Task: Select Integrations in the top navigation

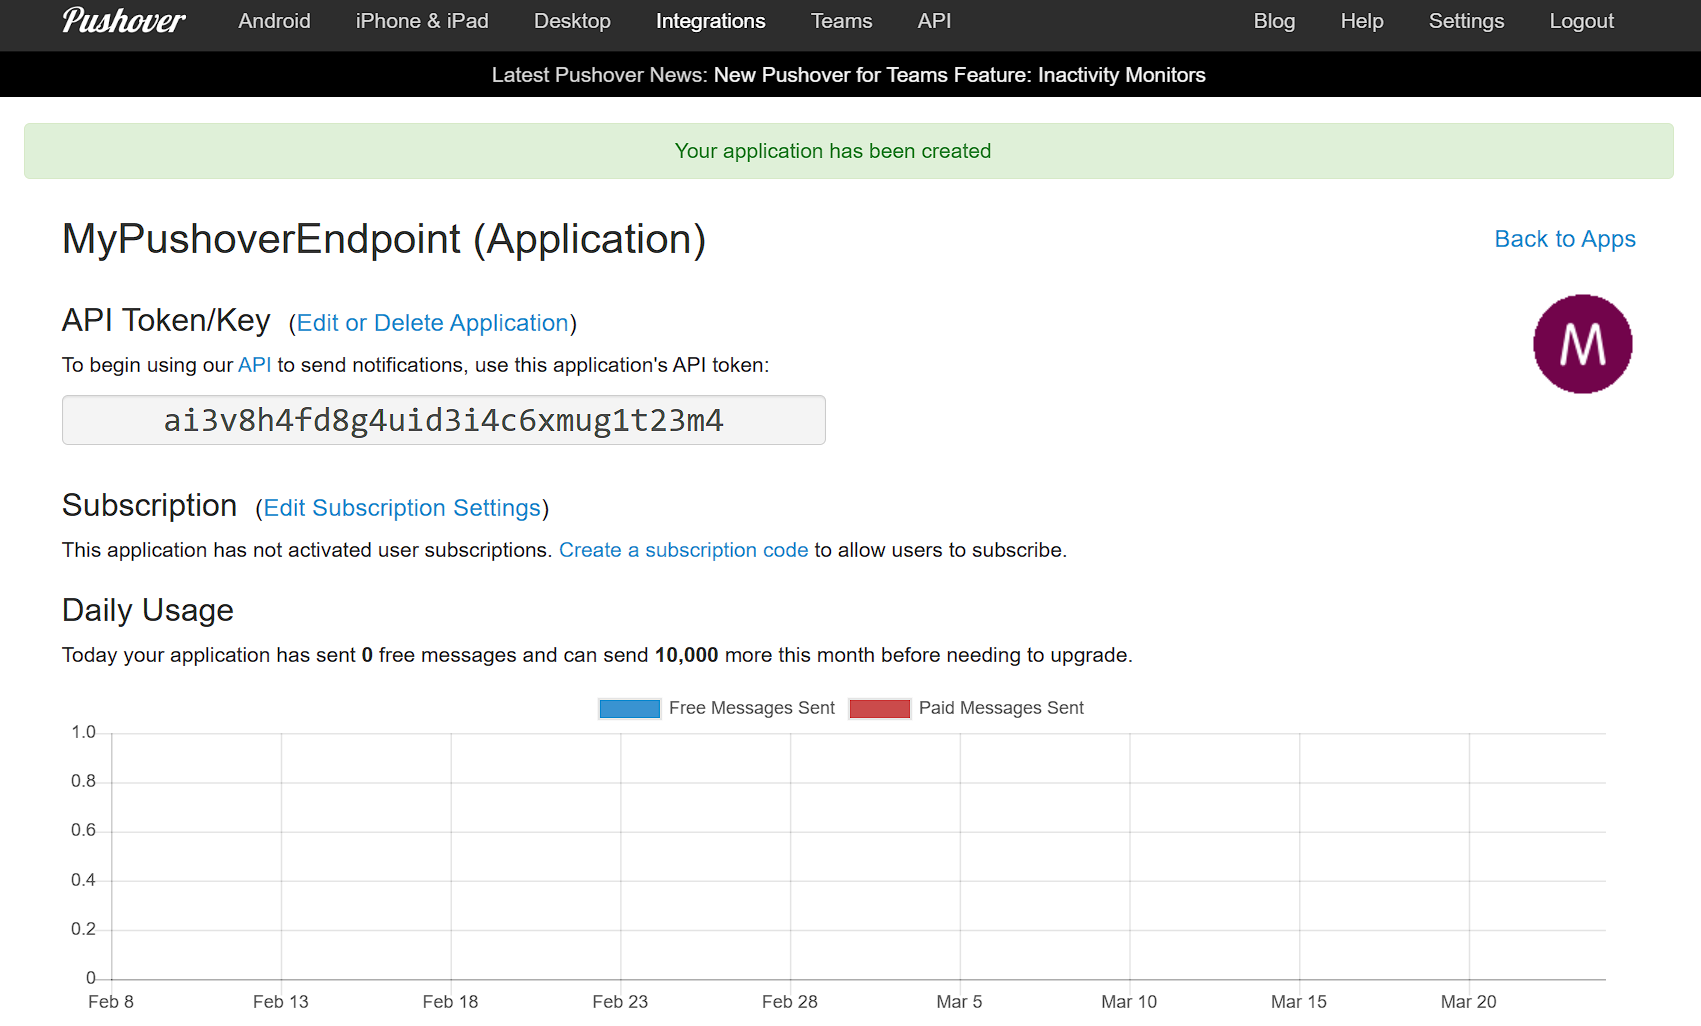Action: click(710, 21)
